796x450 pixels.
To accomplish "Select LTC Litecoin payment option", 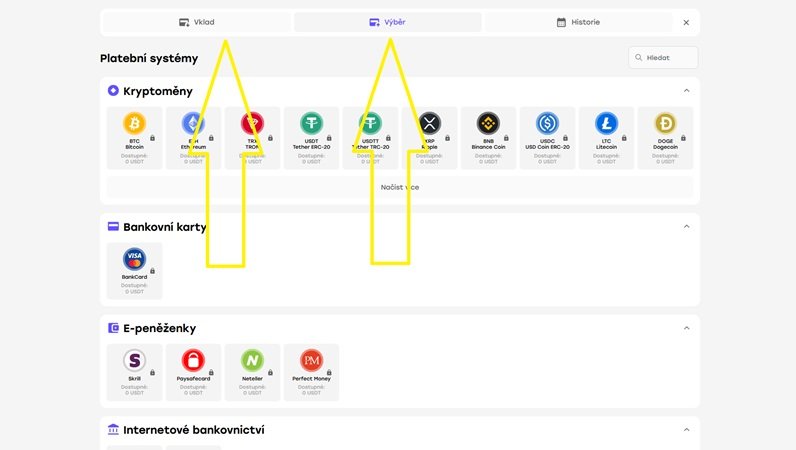I will 606,138.
